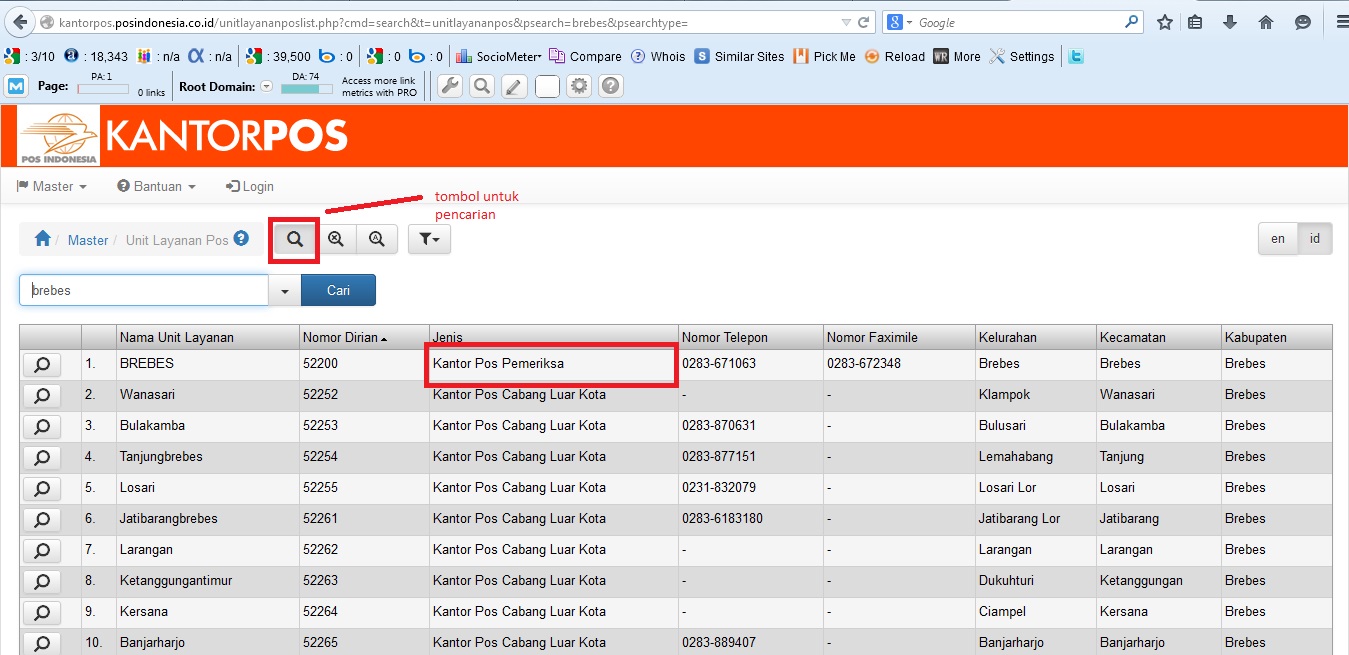Click the Master breadcrumb link

88,240
